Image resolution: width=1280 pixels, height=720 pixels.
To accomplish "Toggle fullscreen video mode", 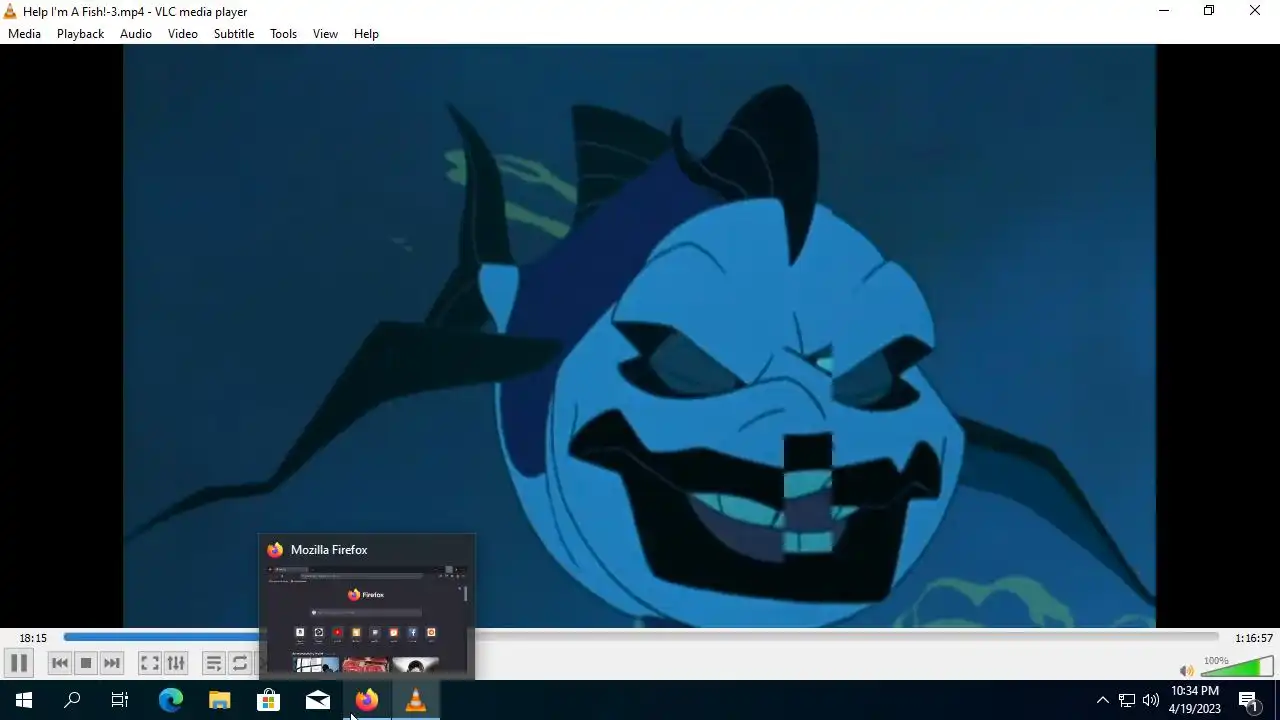I will coord(149,663).
